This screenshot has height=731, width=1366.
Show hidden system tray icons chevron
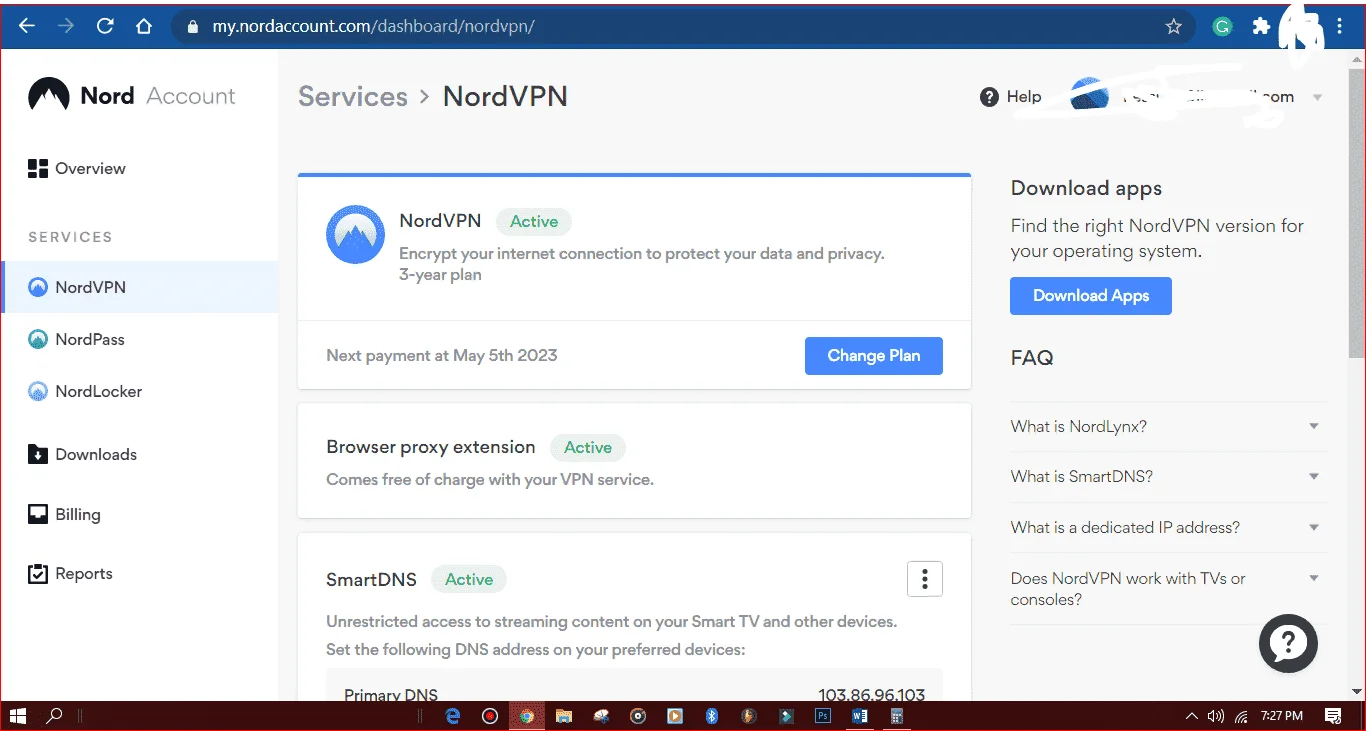[x=1191, y=716]
